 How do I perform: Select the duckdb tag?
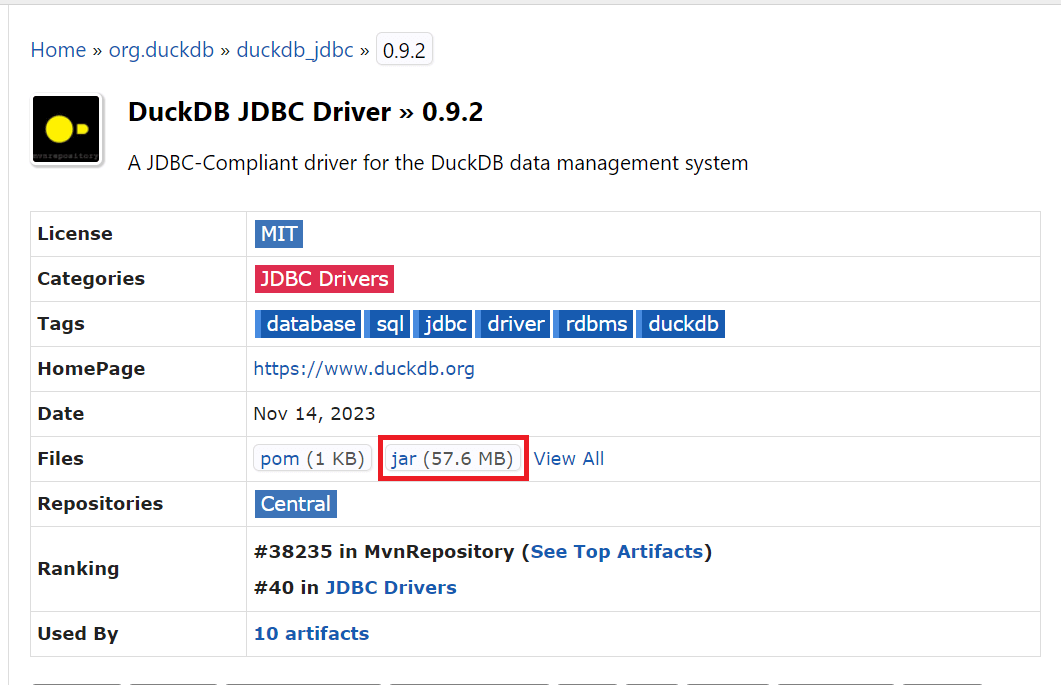pyautogui.click(x=681, y=324)
